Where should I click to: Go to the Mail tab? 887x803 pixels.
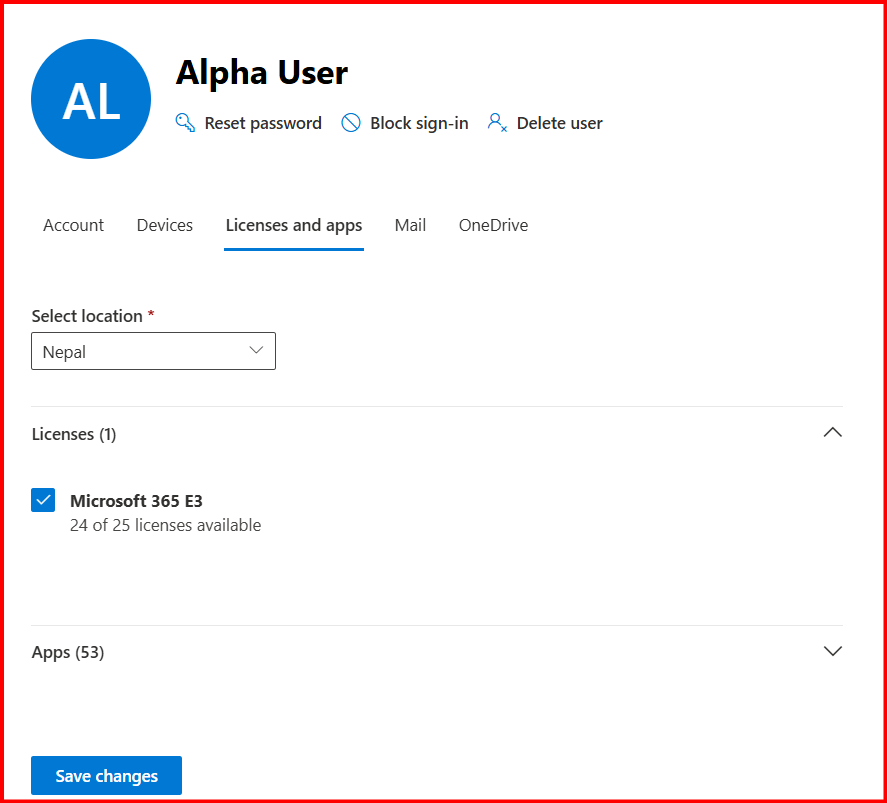(410, 225)
